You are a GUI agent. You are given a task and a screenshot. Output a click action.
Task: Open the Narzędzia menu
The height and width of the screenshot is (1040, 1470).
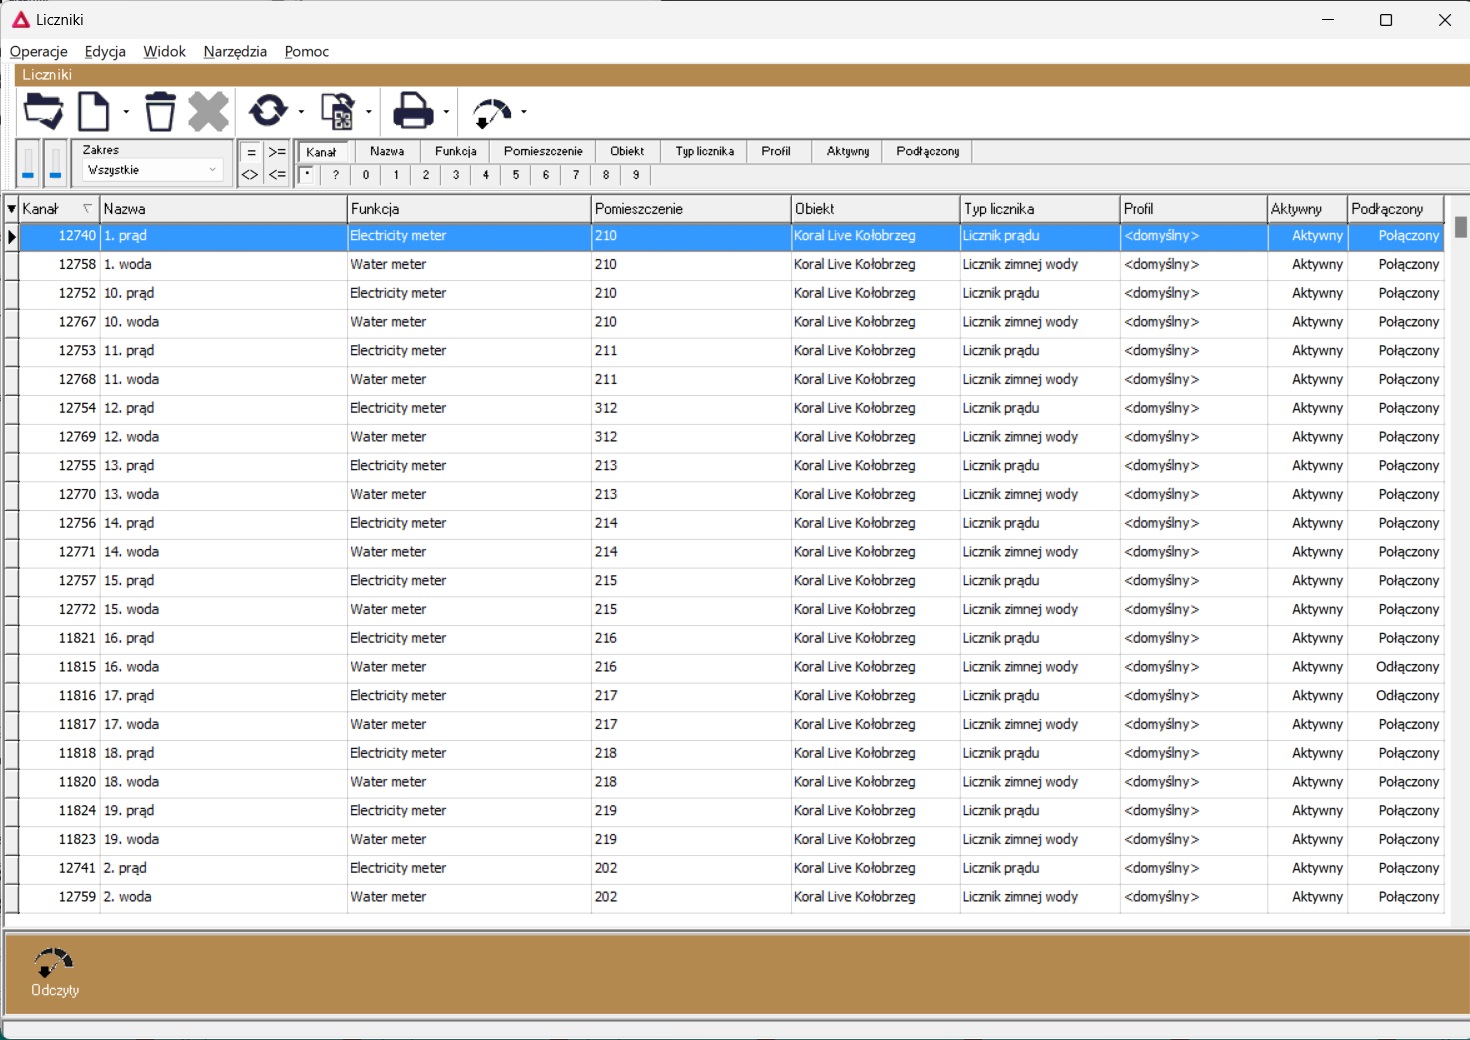[x=235, y=51]
